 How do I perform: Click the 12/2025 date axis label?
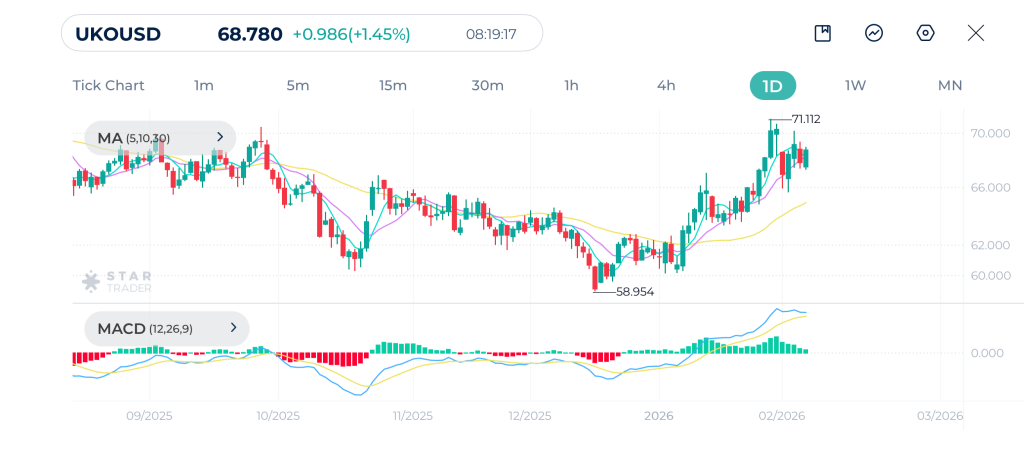(530, 416)
